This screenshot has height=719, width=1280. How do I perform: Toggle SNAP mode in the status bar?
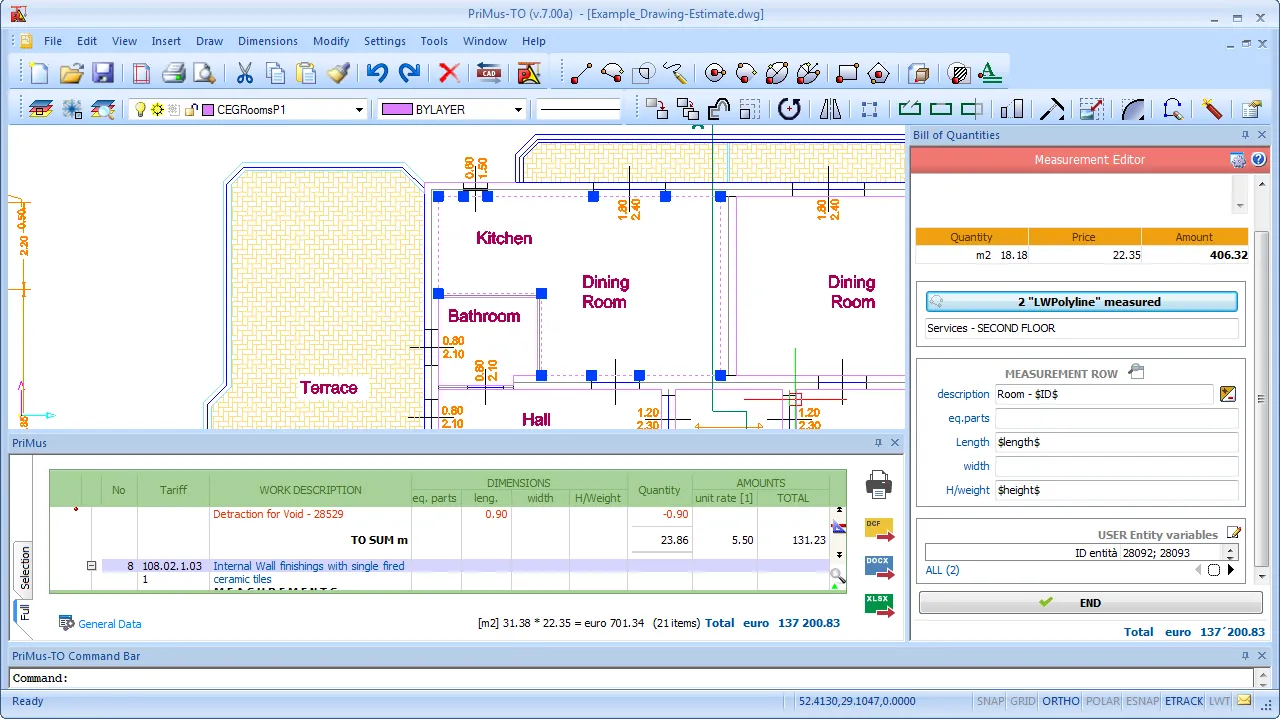pyautogui.click(x=990, y=701)
